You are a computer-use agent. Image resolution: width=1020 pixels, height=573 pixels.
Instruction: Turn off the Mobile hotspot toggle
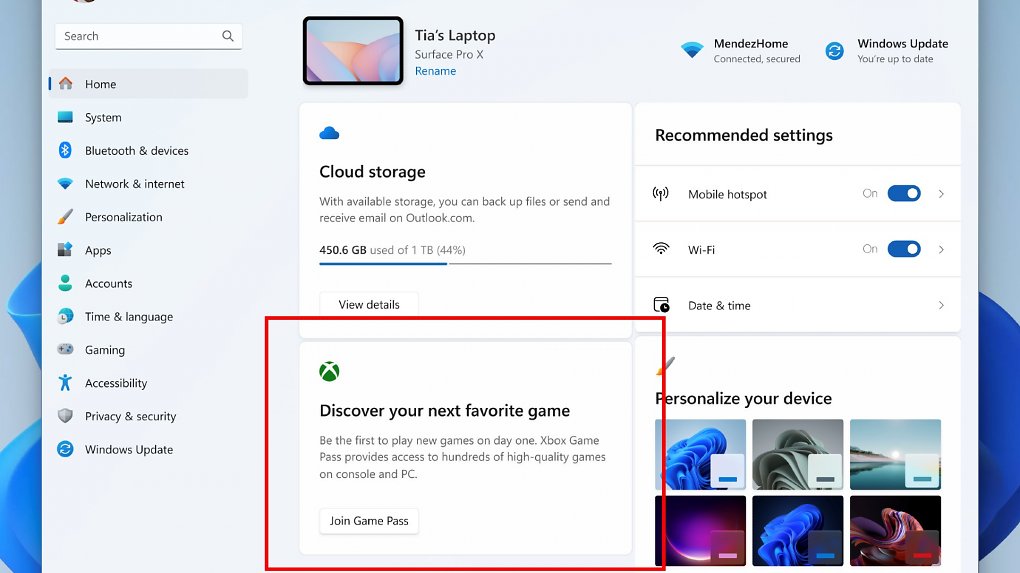coord(904,194)
